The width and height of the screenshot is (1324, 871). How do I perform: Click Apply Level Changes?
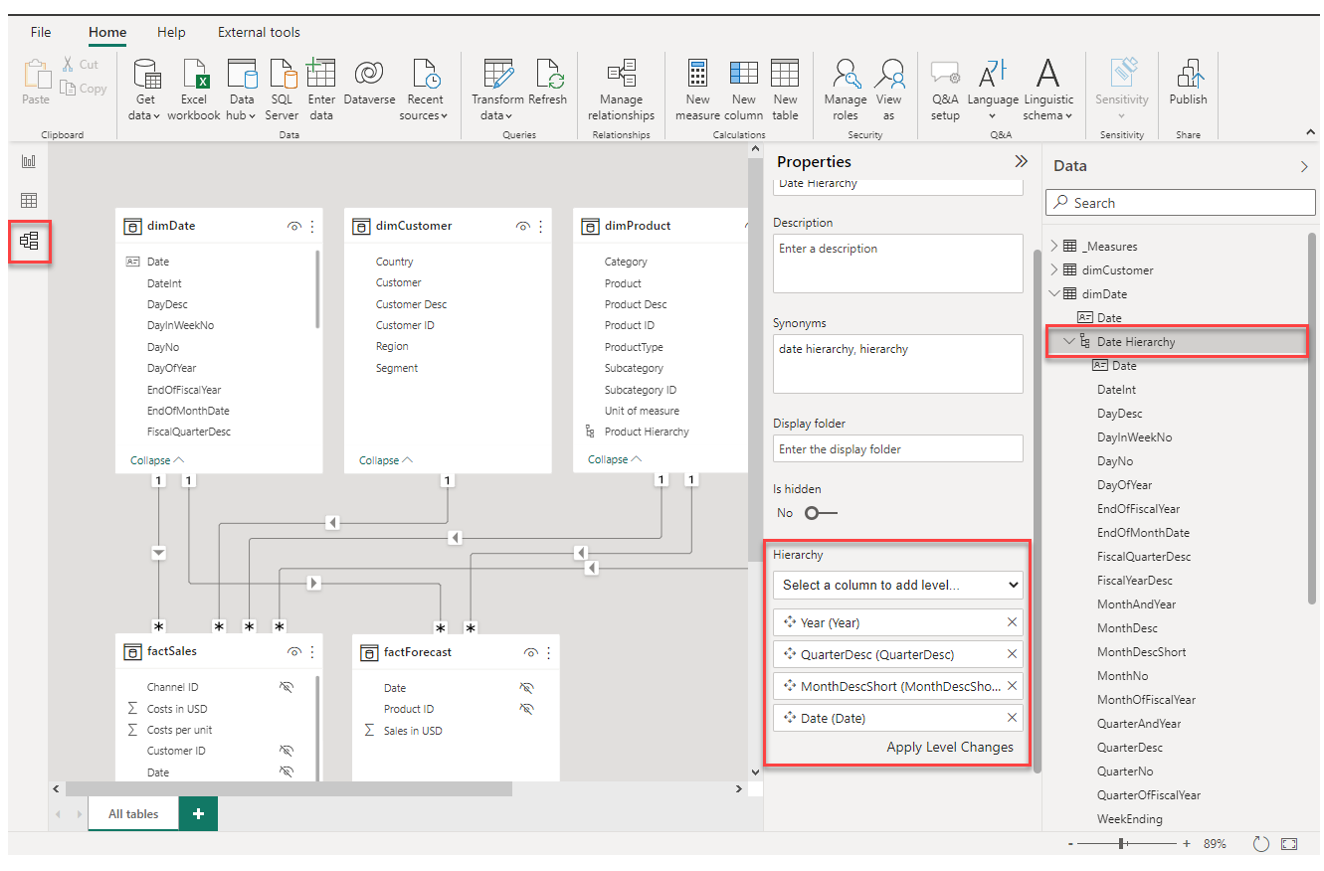(x=949, y=747)
